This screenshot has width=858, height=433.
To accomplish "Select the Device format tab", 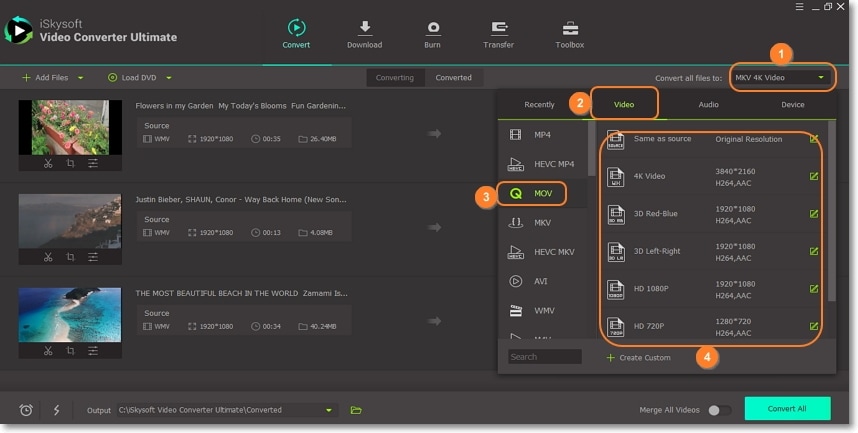I will coord(793,105).
